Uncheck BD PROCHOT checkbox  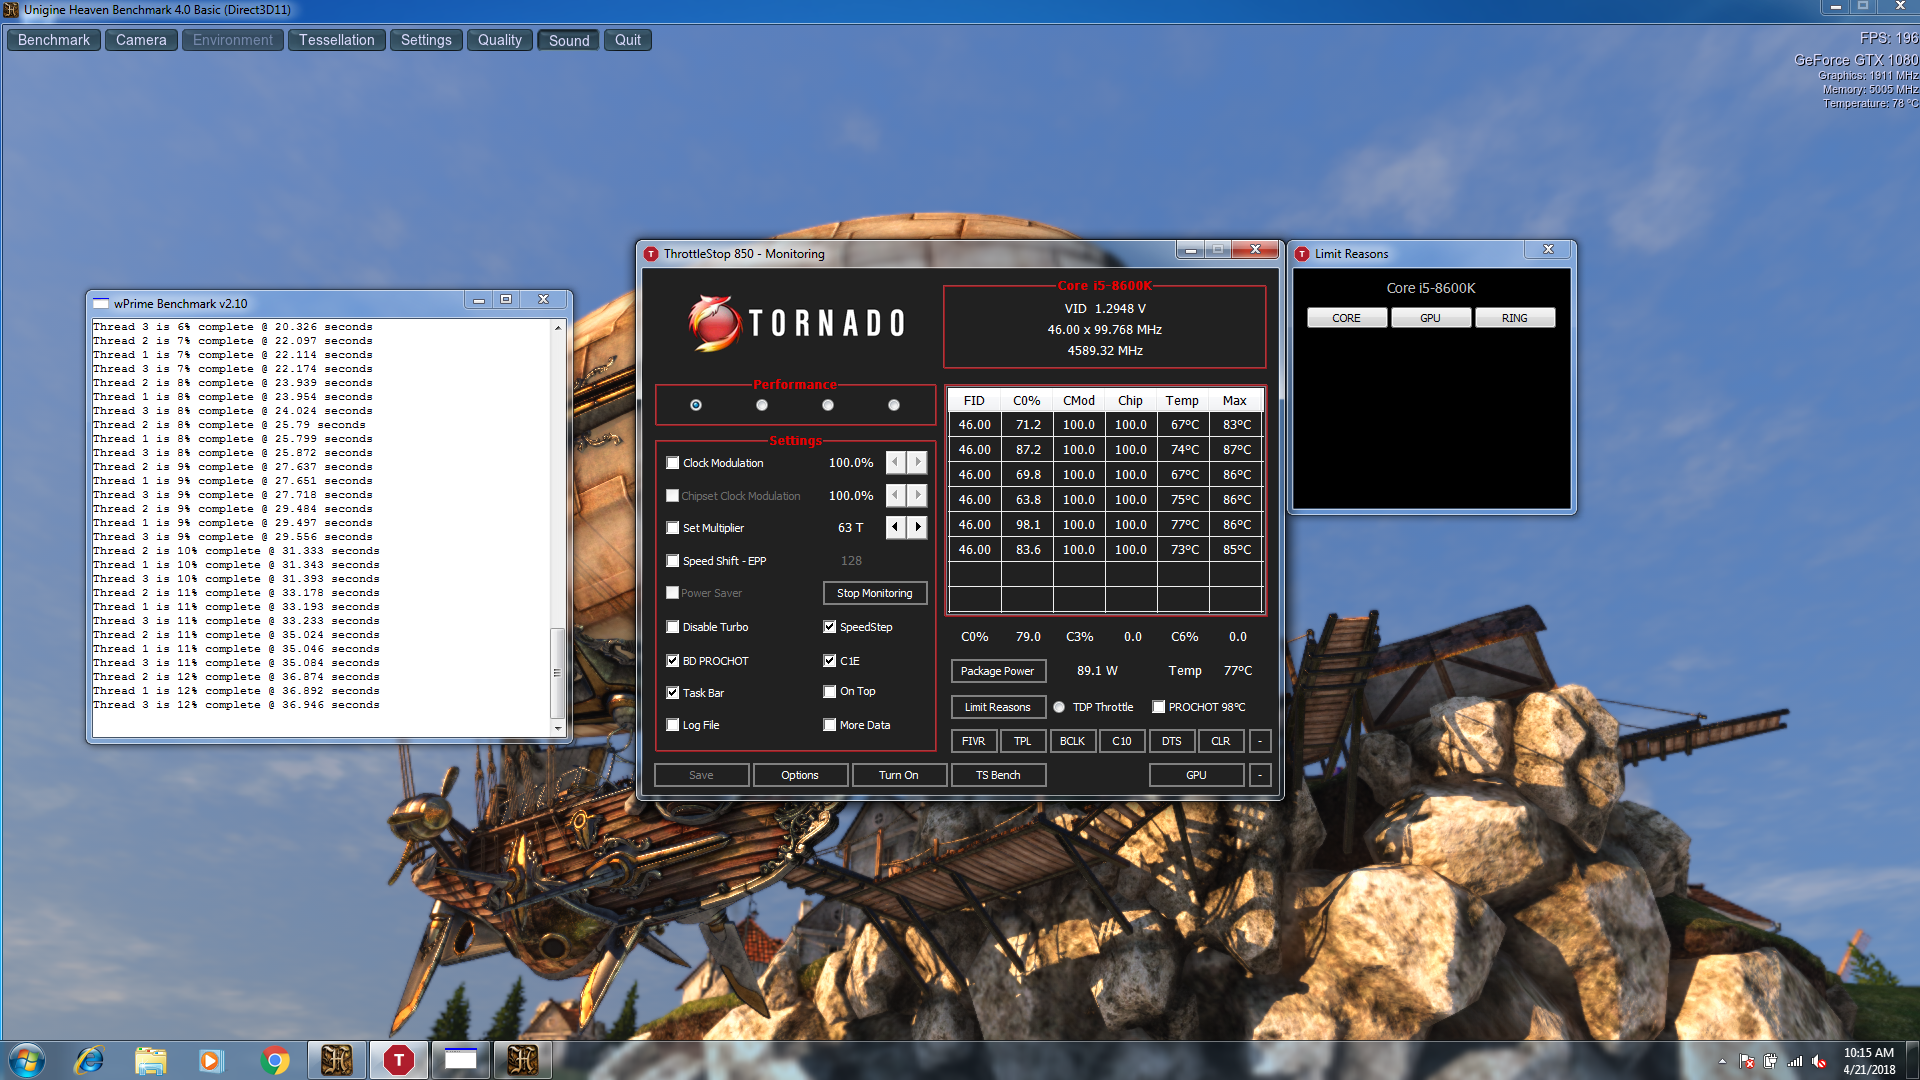point(673,661)
